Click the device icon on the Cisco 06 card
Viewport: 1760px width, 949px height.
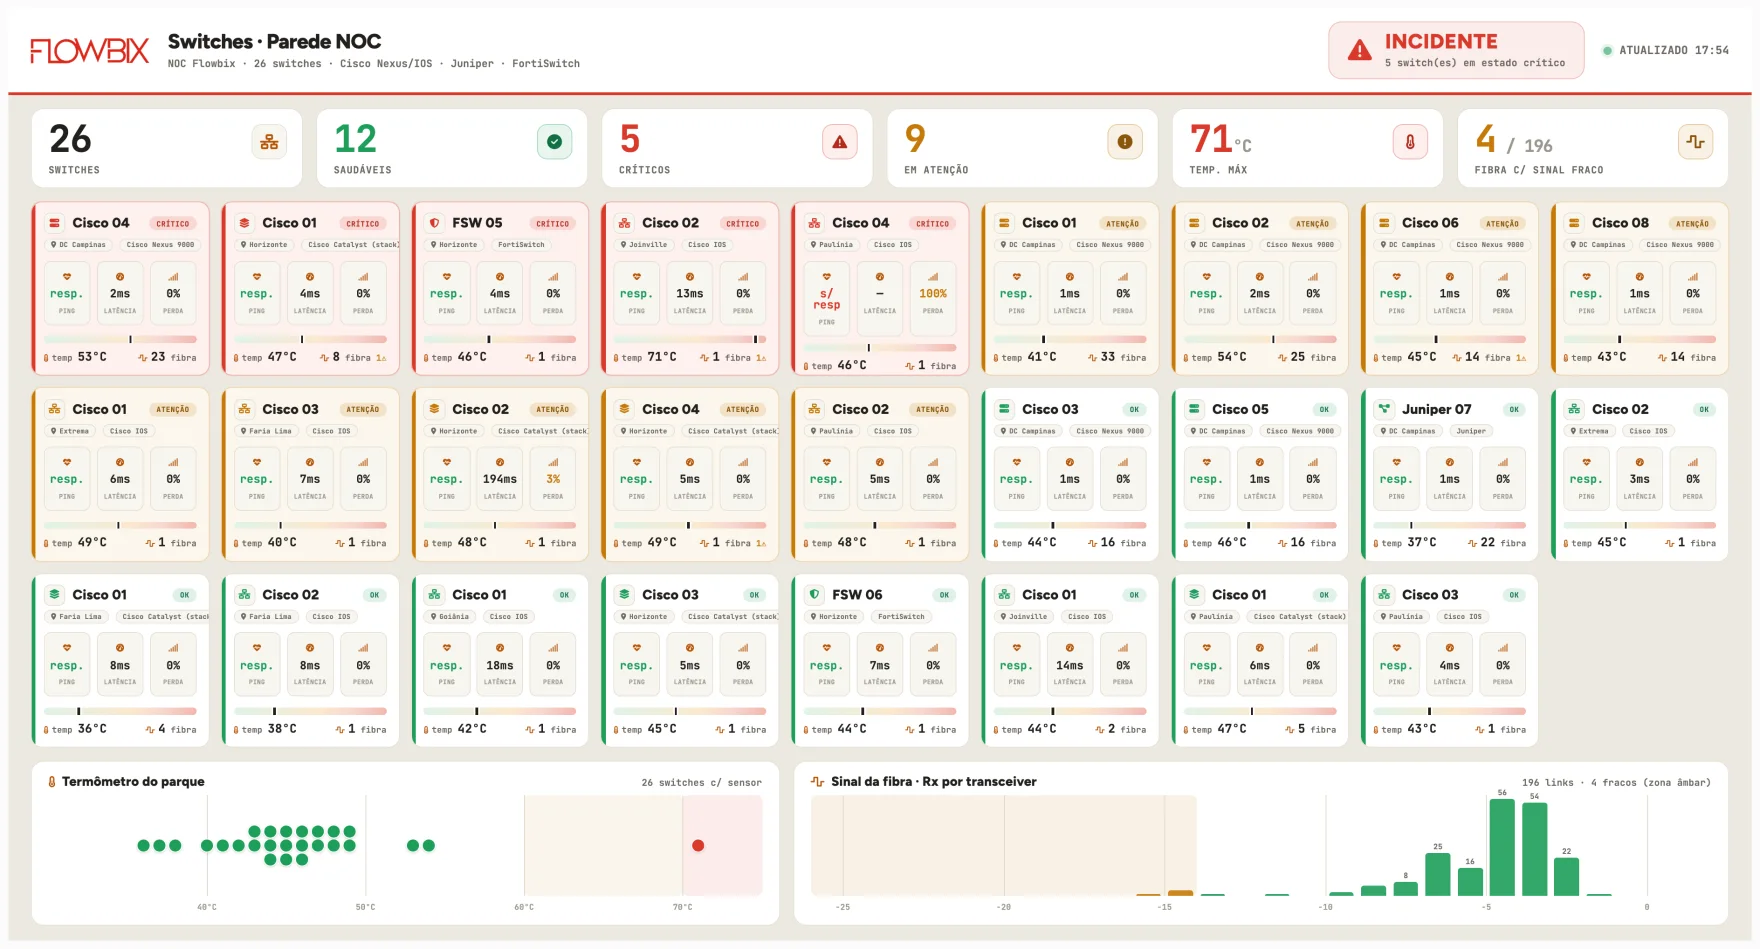click(x=1384, y=223)
